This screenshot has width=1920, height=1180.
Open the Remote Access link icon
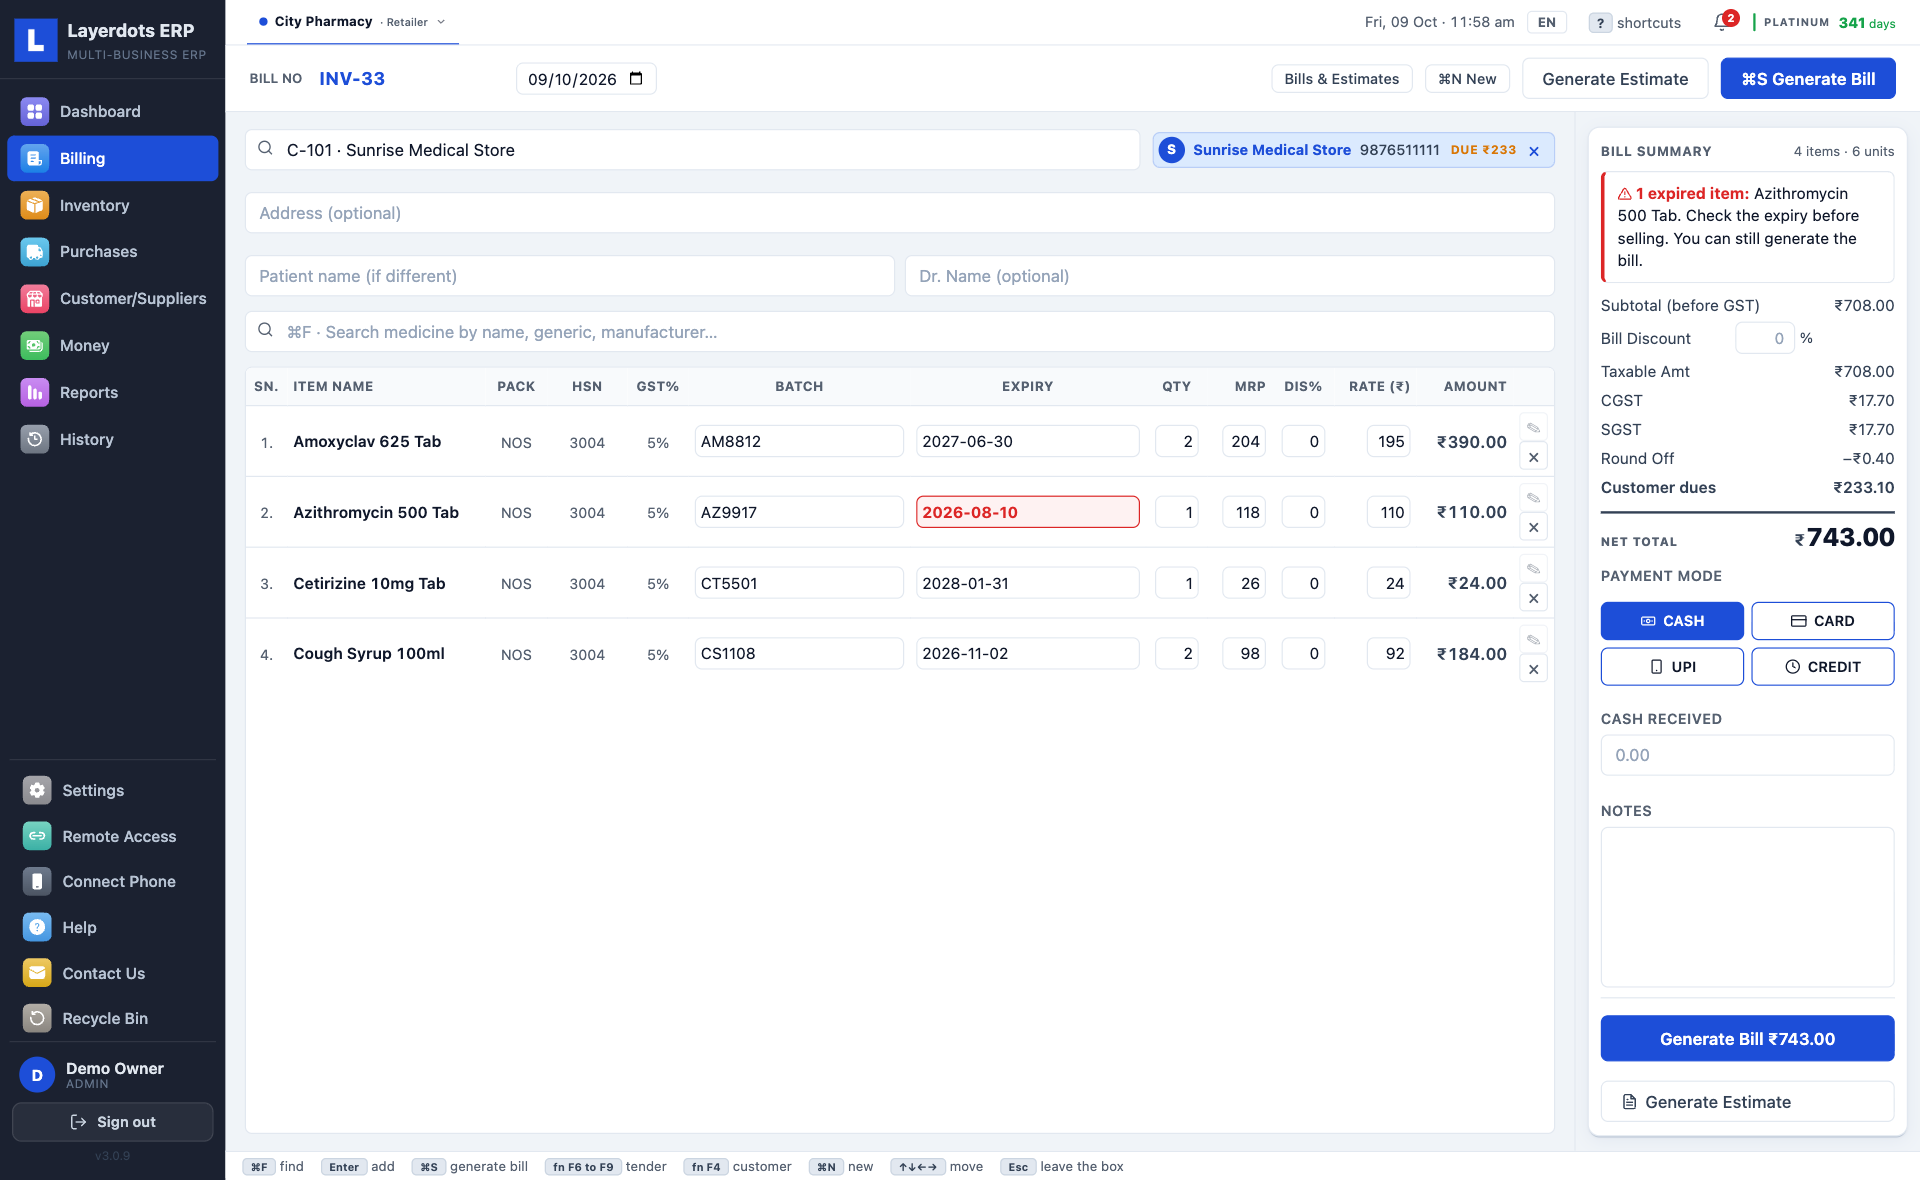pyautogui.click(x=37, y=836)
